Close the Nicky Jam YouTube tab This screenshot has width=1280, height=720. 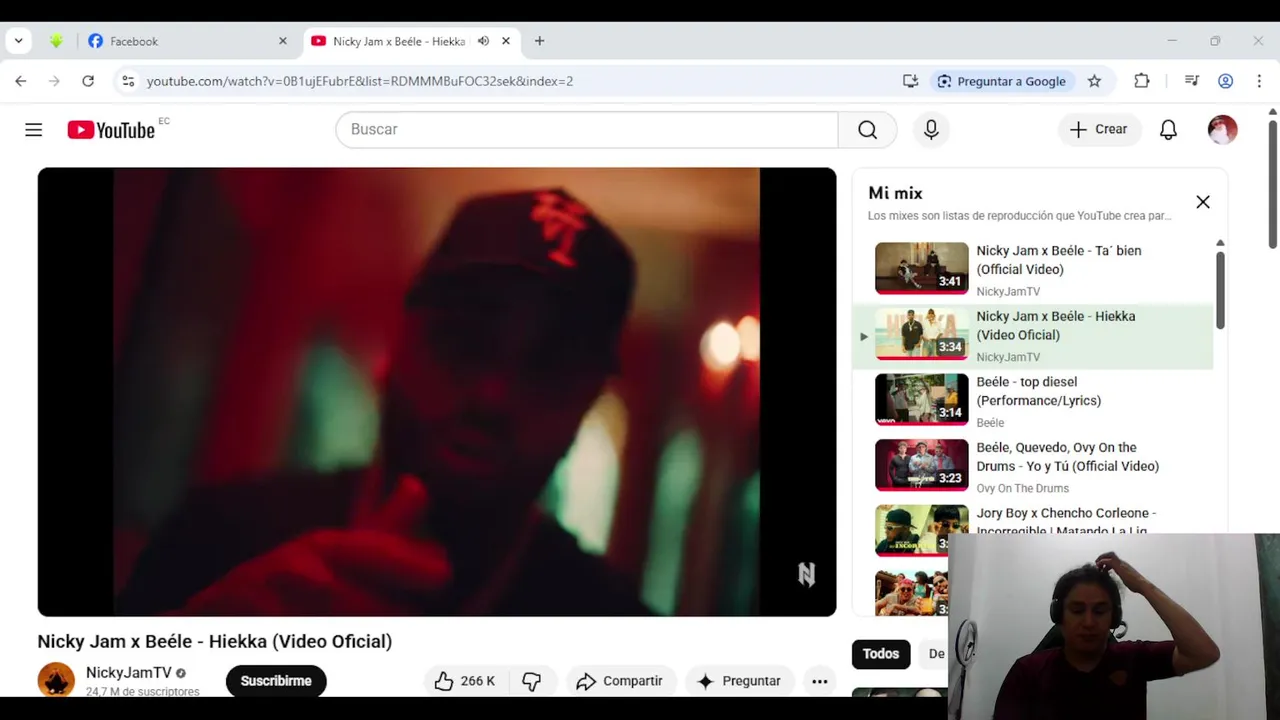click(506, 41)
